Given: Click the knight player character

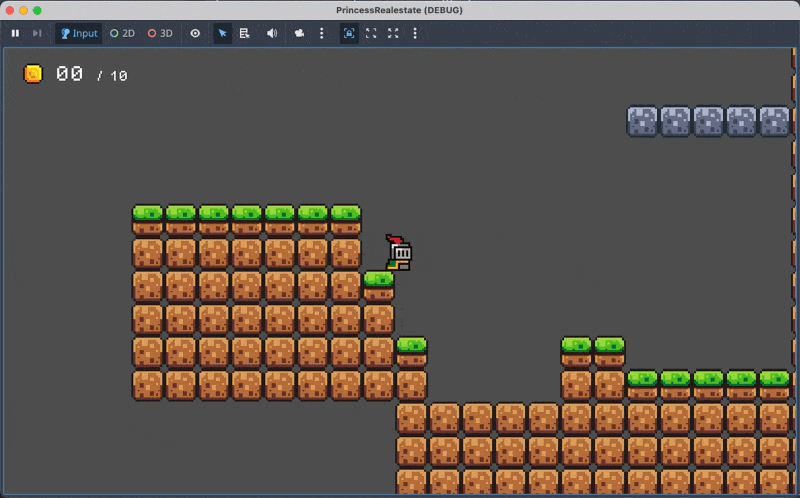Looking at the screenshot, I should click(399, 254).
